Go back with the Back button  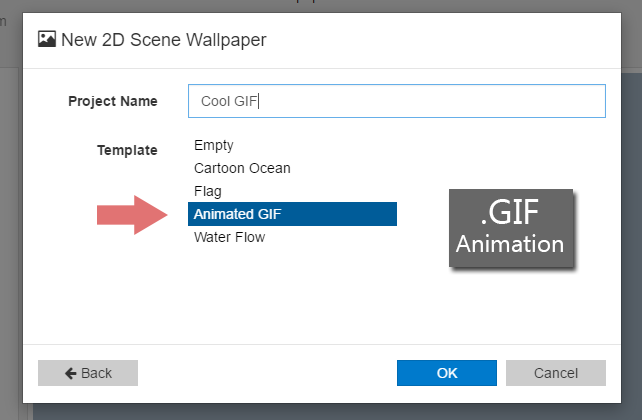pos(88,373)
